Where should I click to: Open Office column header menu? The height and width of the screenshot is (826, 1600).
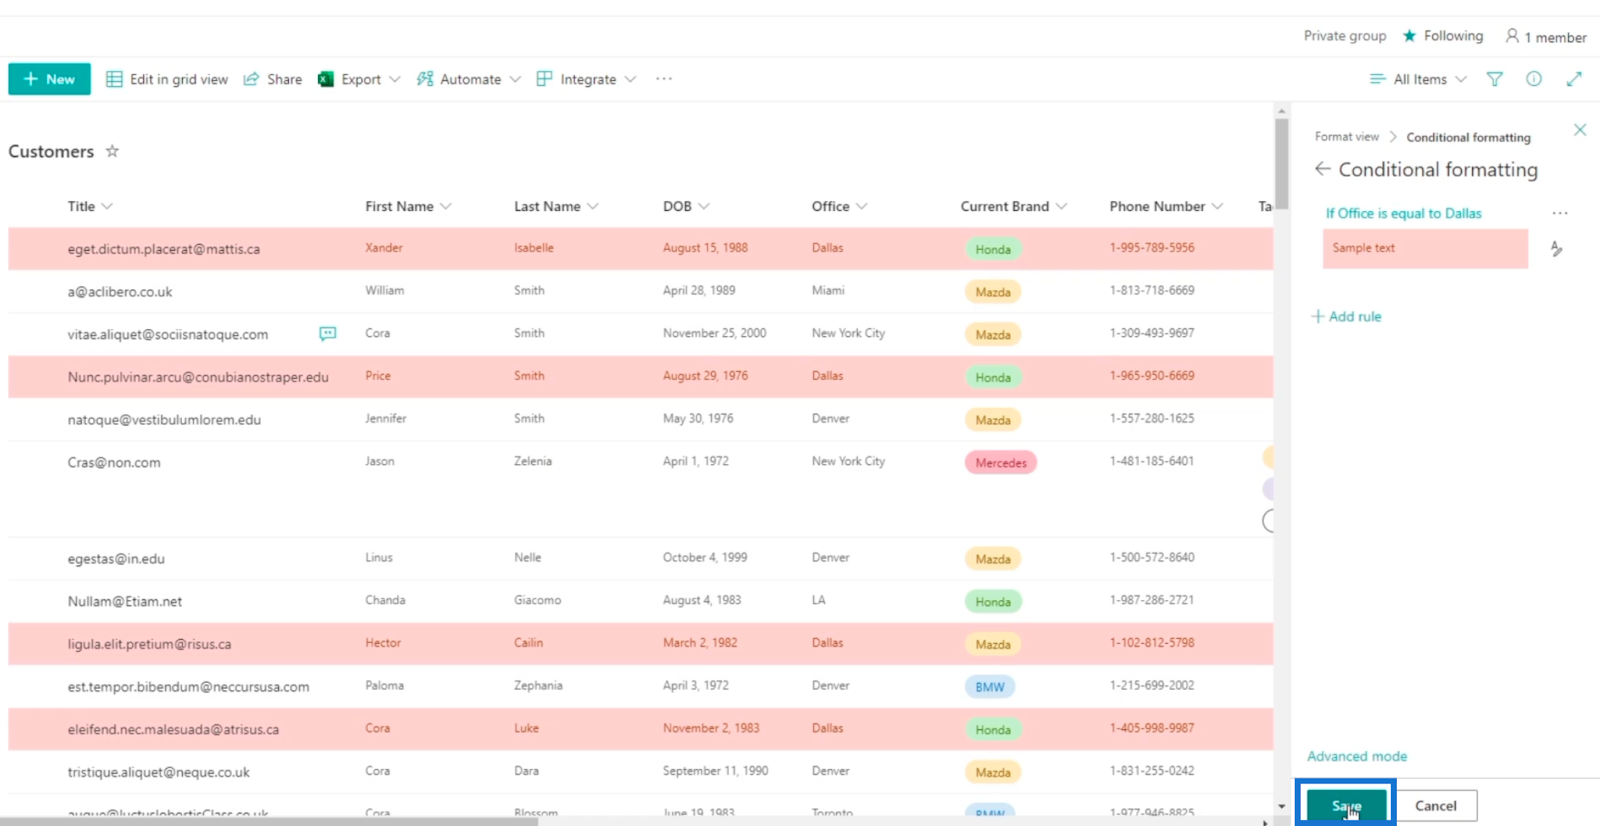tap(839, 206)
